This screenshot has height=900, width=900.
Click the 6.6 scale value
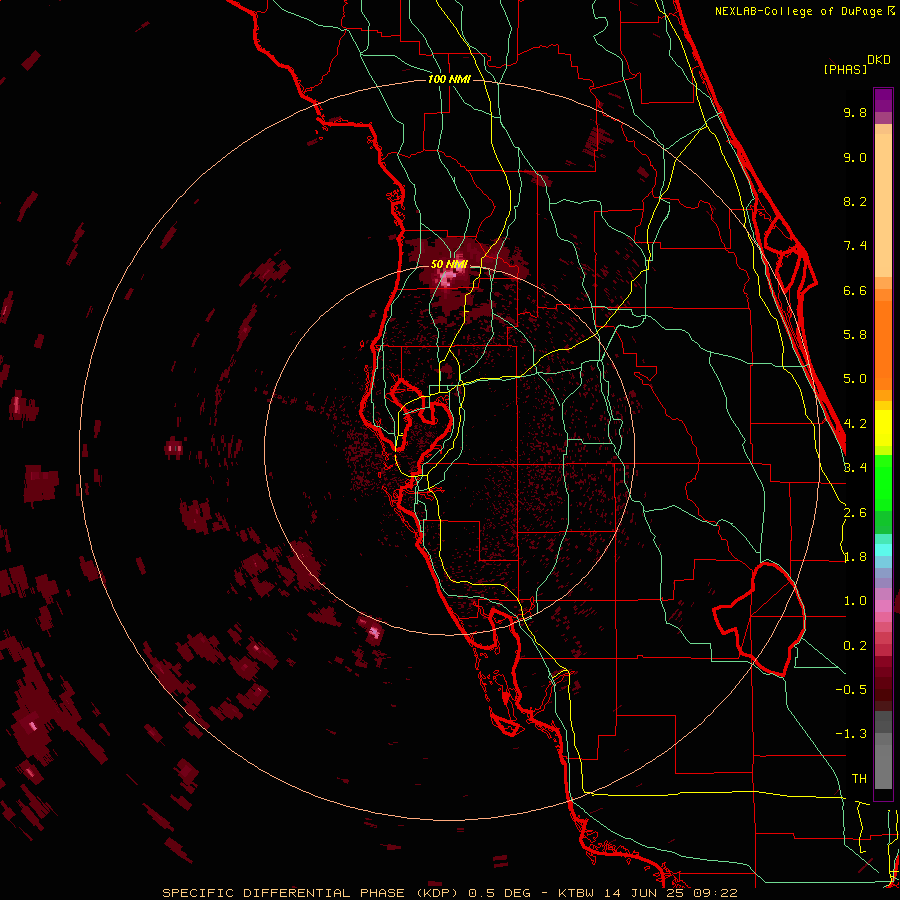click(x=855, y=290)
